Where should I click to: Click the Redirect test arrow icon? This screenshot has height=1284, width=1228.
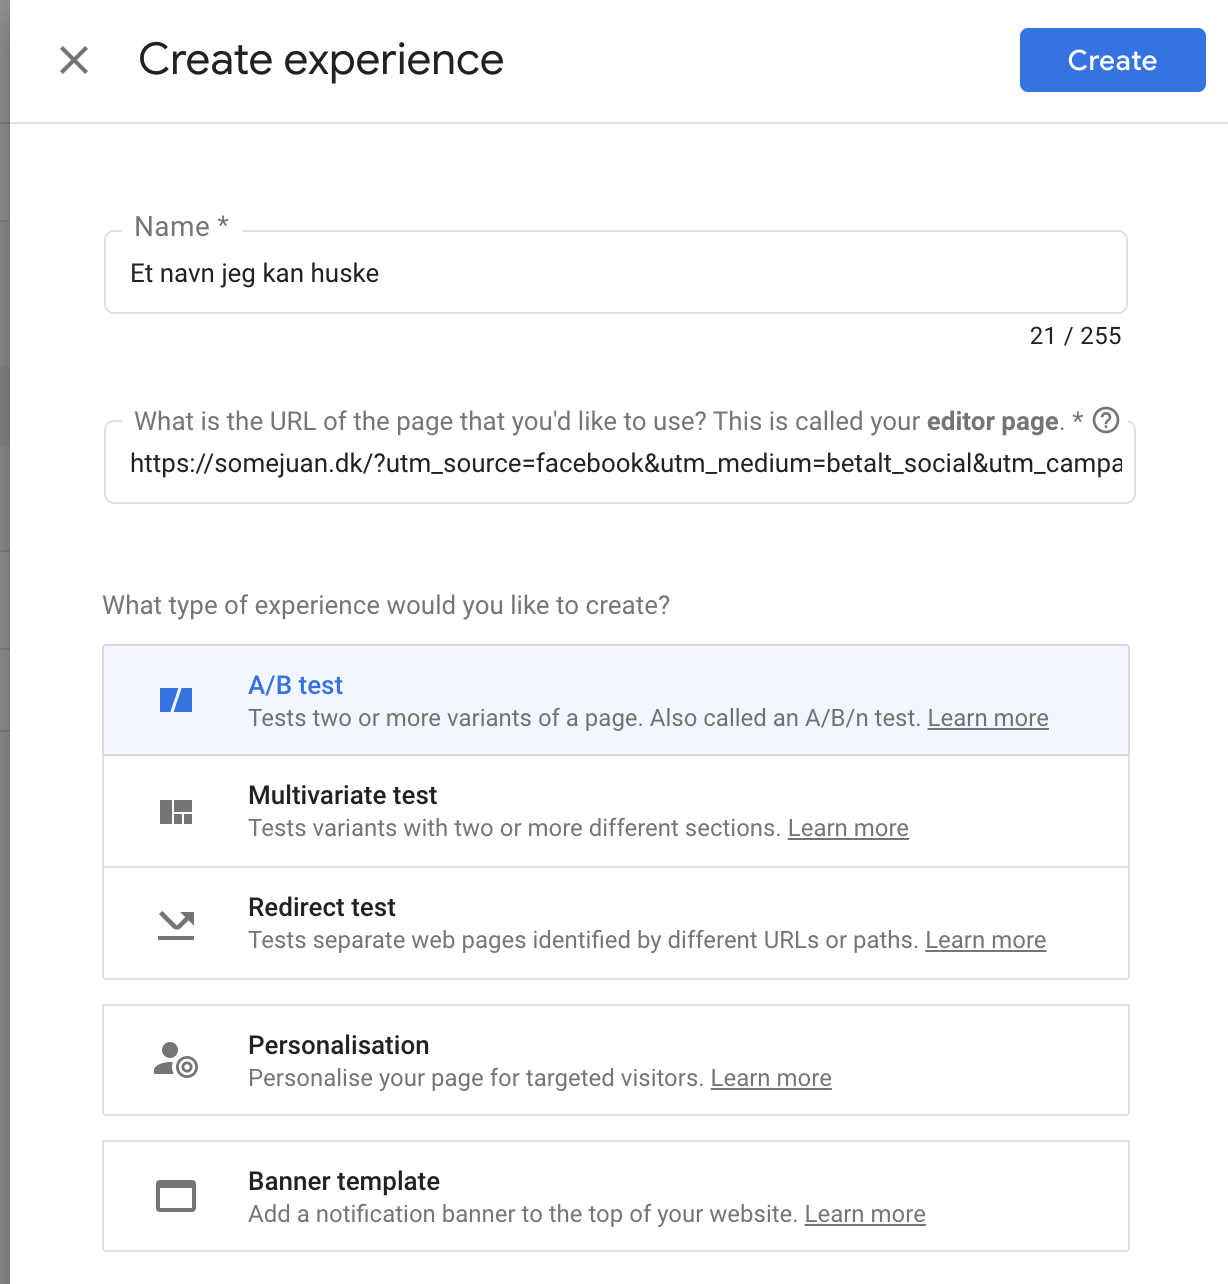pyautogui.click(x=176, y=925)
